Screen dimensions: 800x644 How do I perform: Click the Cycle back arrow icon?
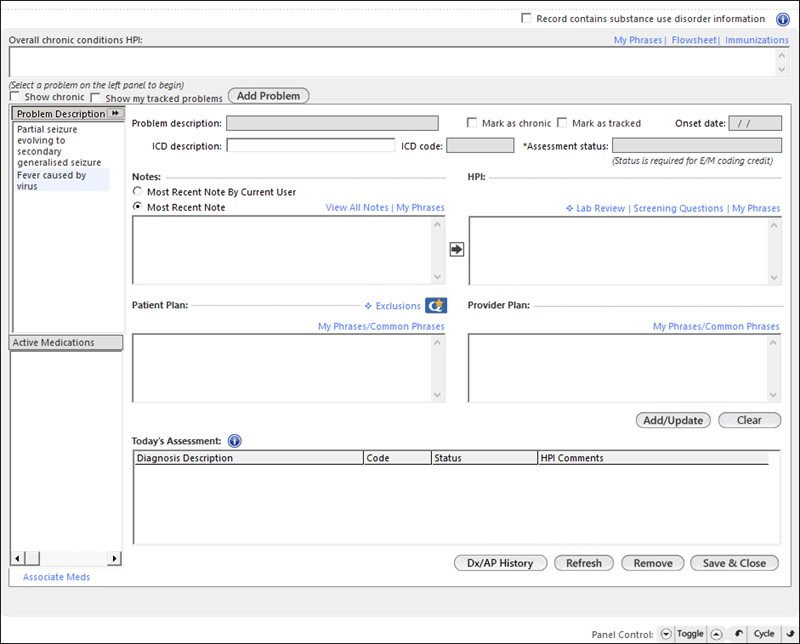738,633
